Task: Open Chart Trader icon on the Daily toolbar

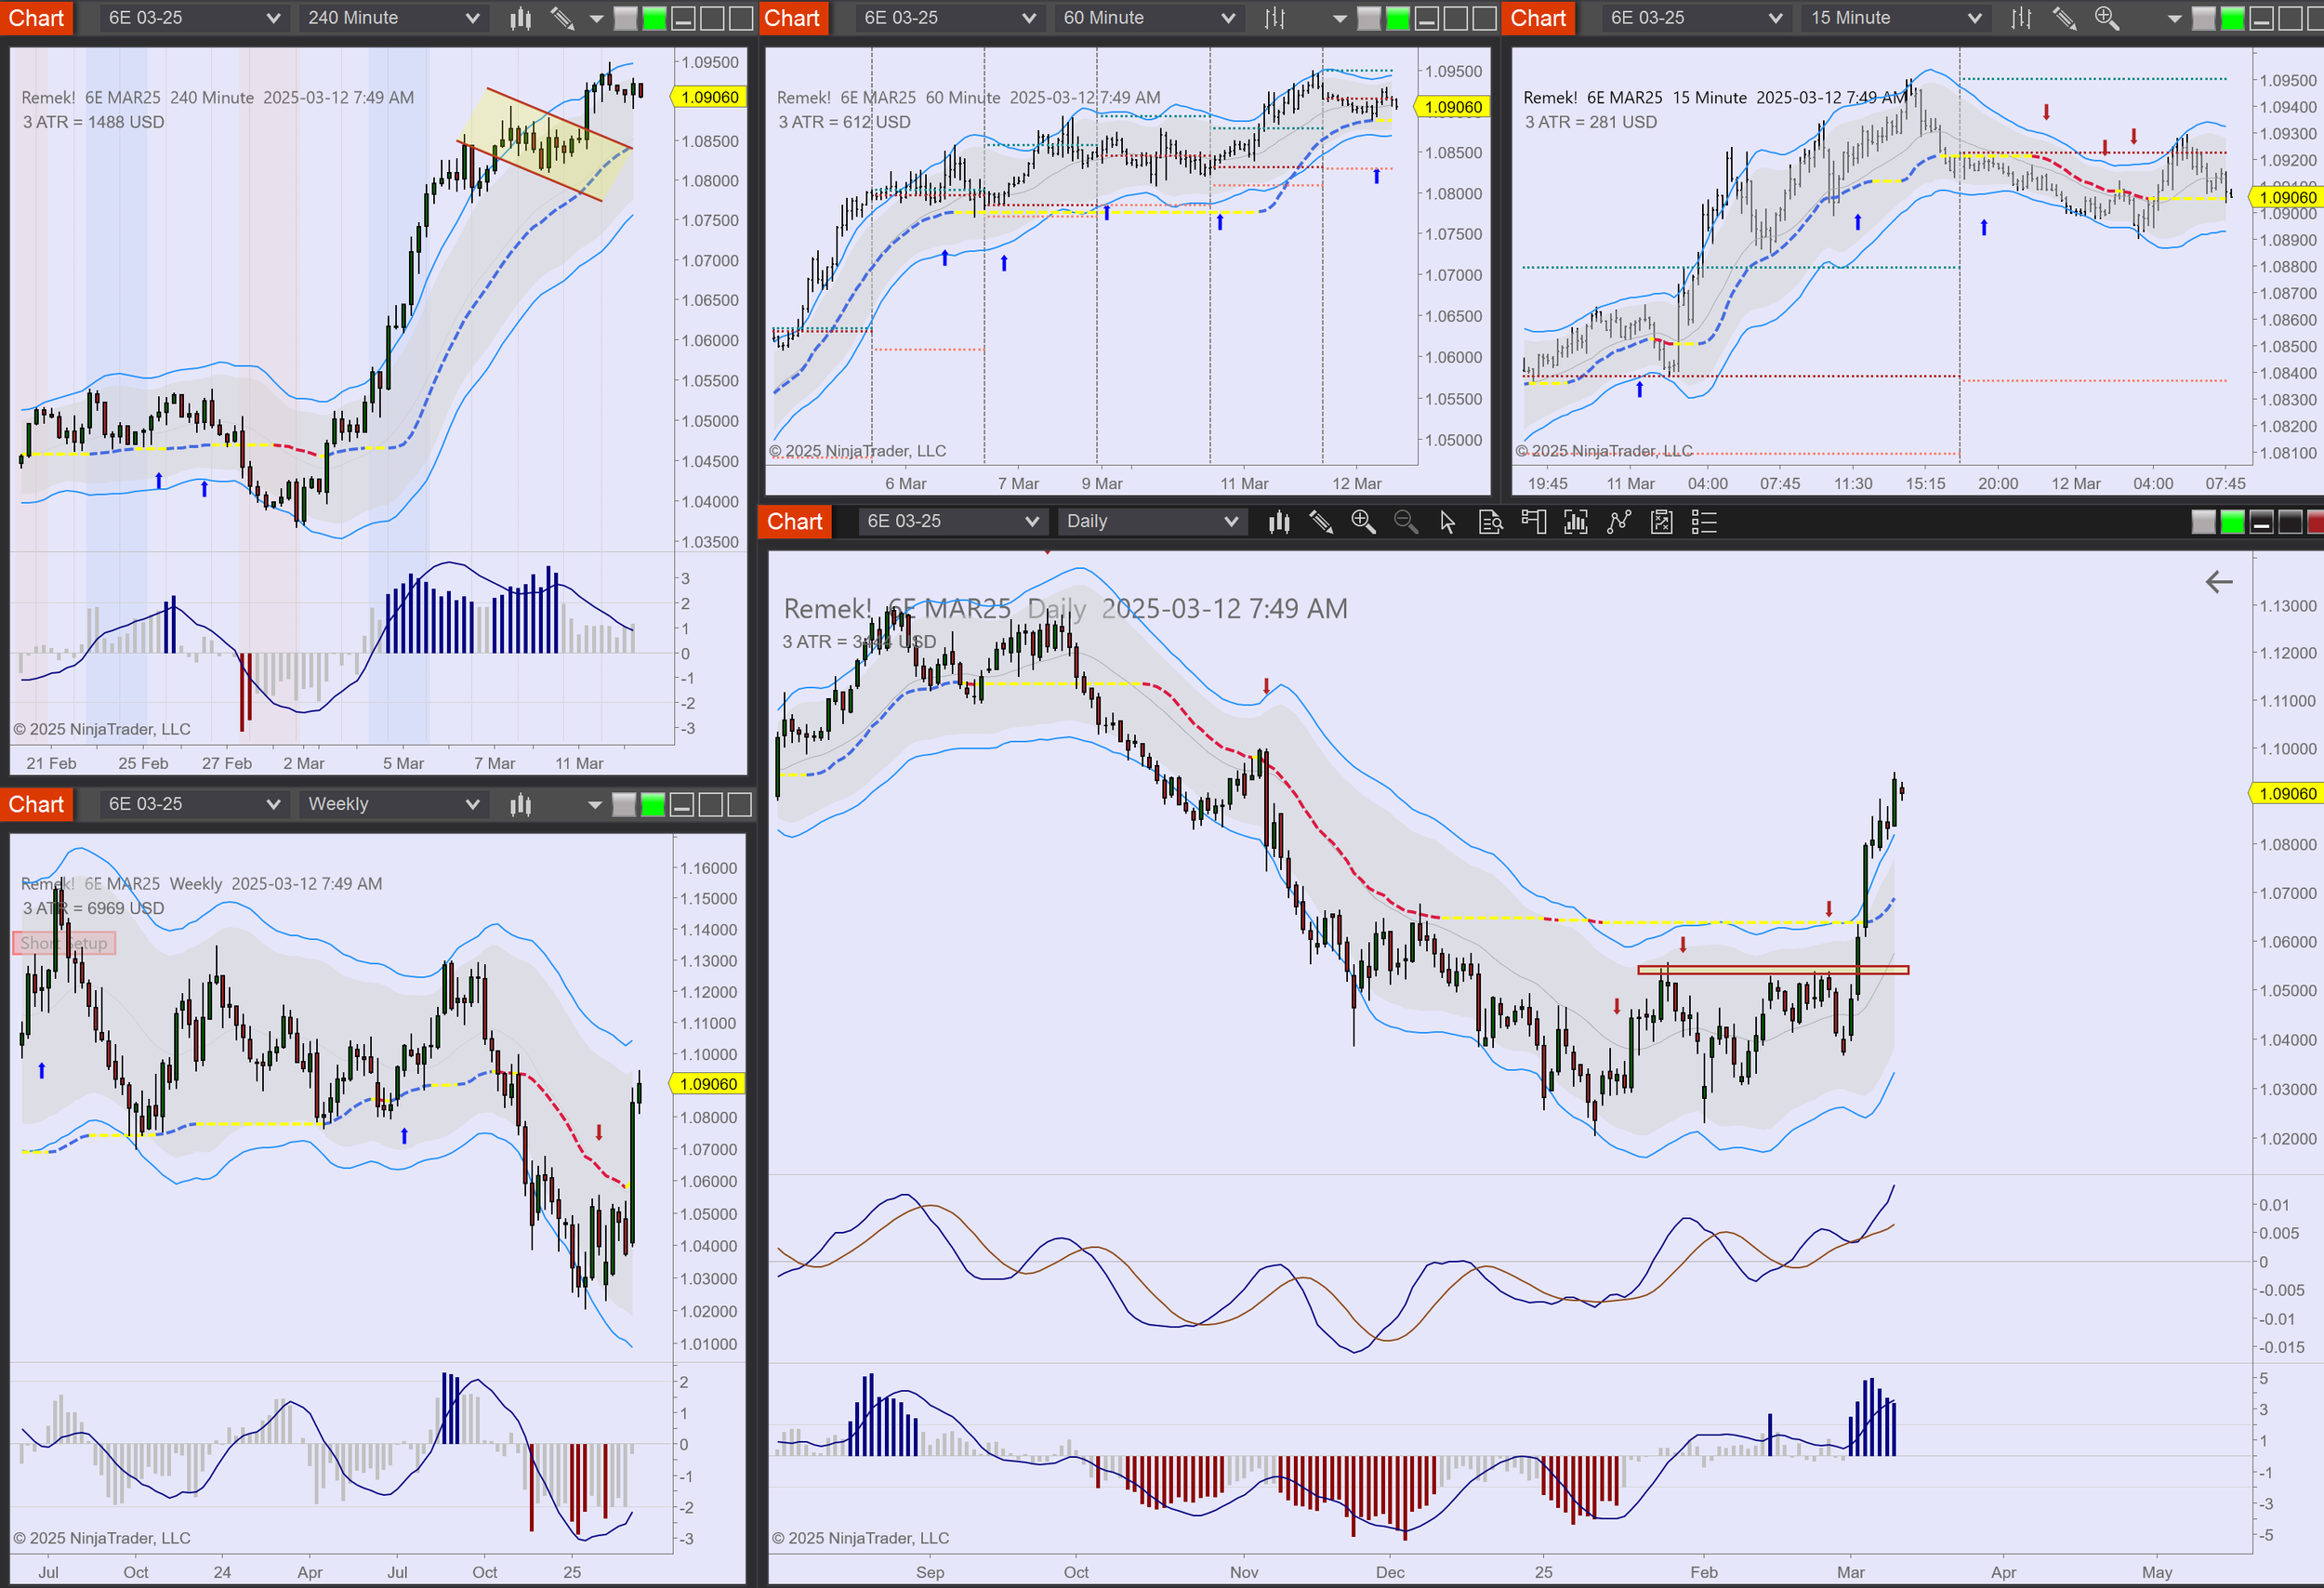Action: click(1533, 521)
